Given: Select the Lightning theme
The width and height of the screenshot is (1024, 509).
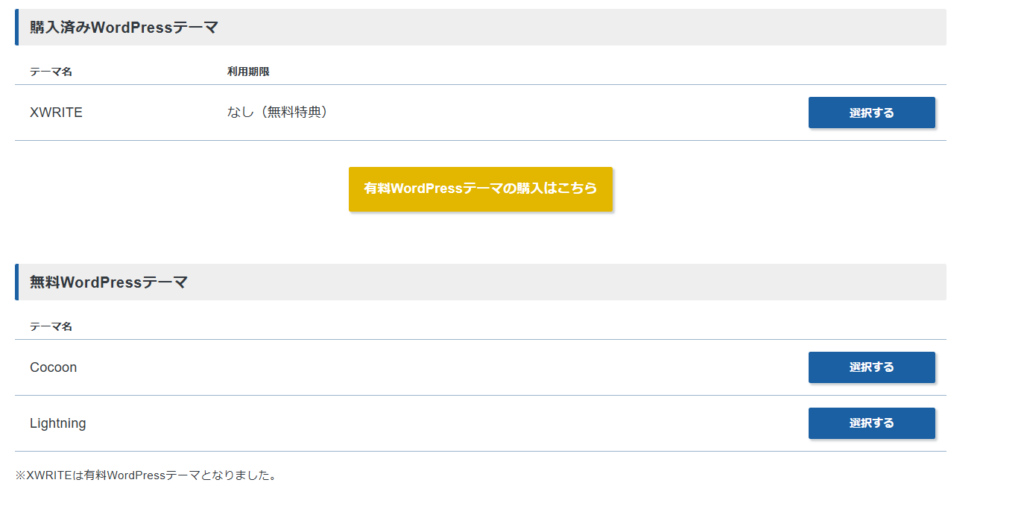Looking at the screenshot, I should coord(871,423).
